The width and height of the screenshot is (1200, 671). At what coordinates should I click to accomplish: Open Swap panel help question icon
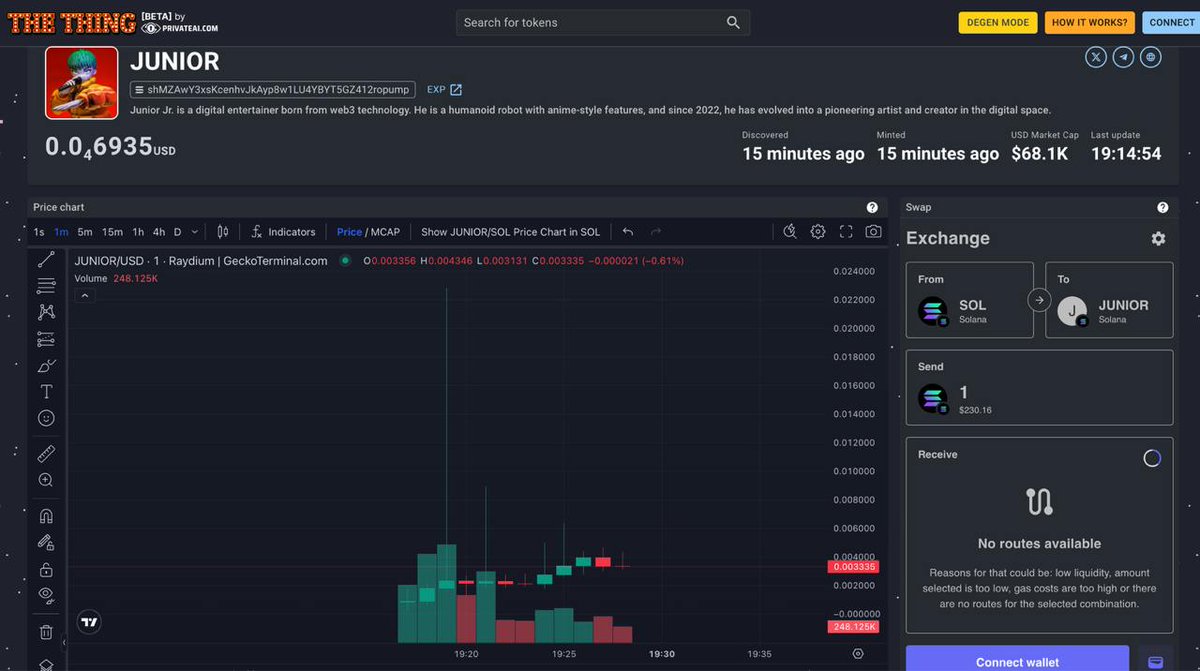click(1163, 207)
